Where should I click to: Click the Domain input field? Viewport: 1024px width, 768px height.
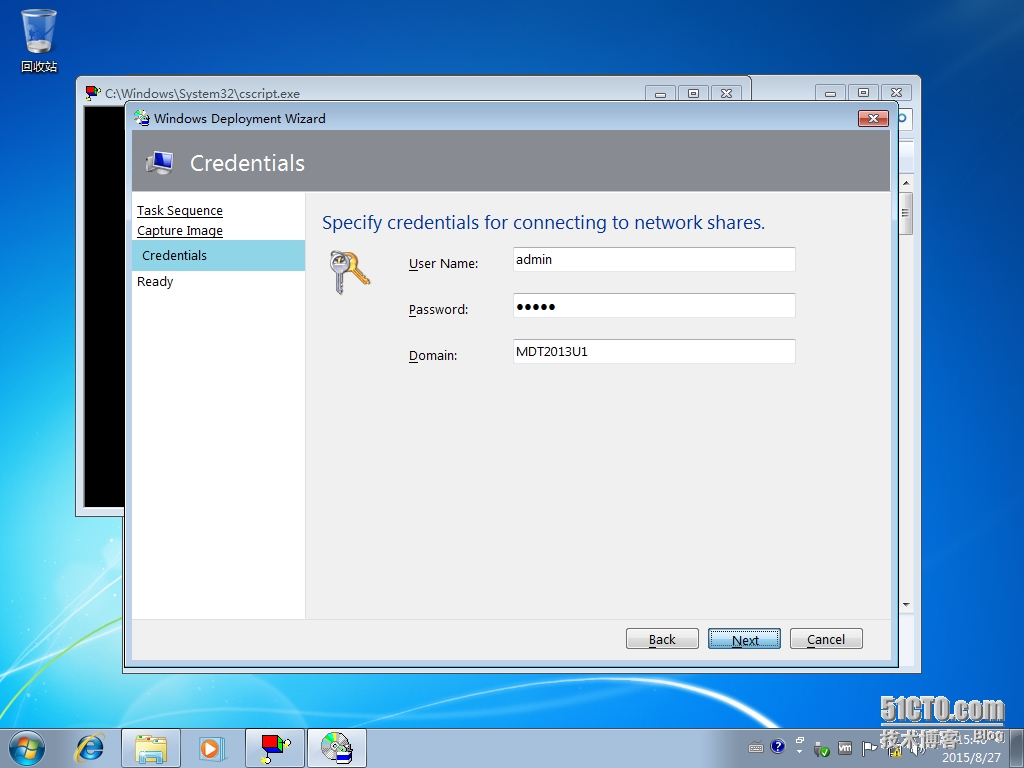coord(654,351)
